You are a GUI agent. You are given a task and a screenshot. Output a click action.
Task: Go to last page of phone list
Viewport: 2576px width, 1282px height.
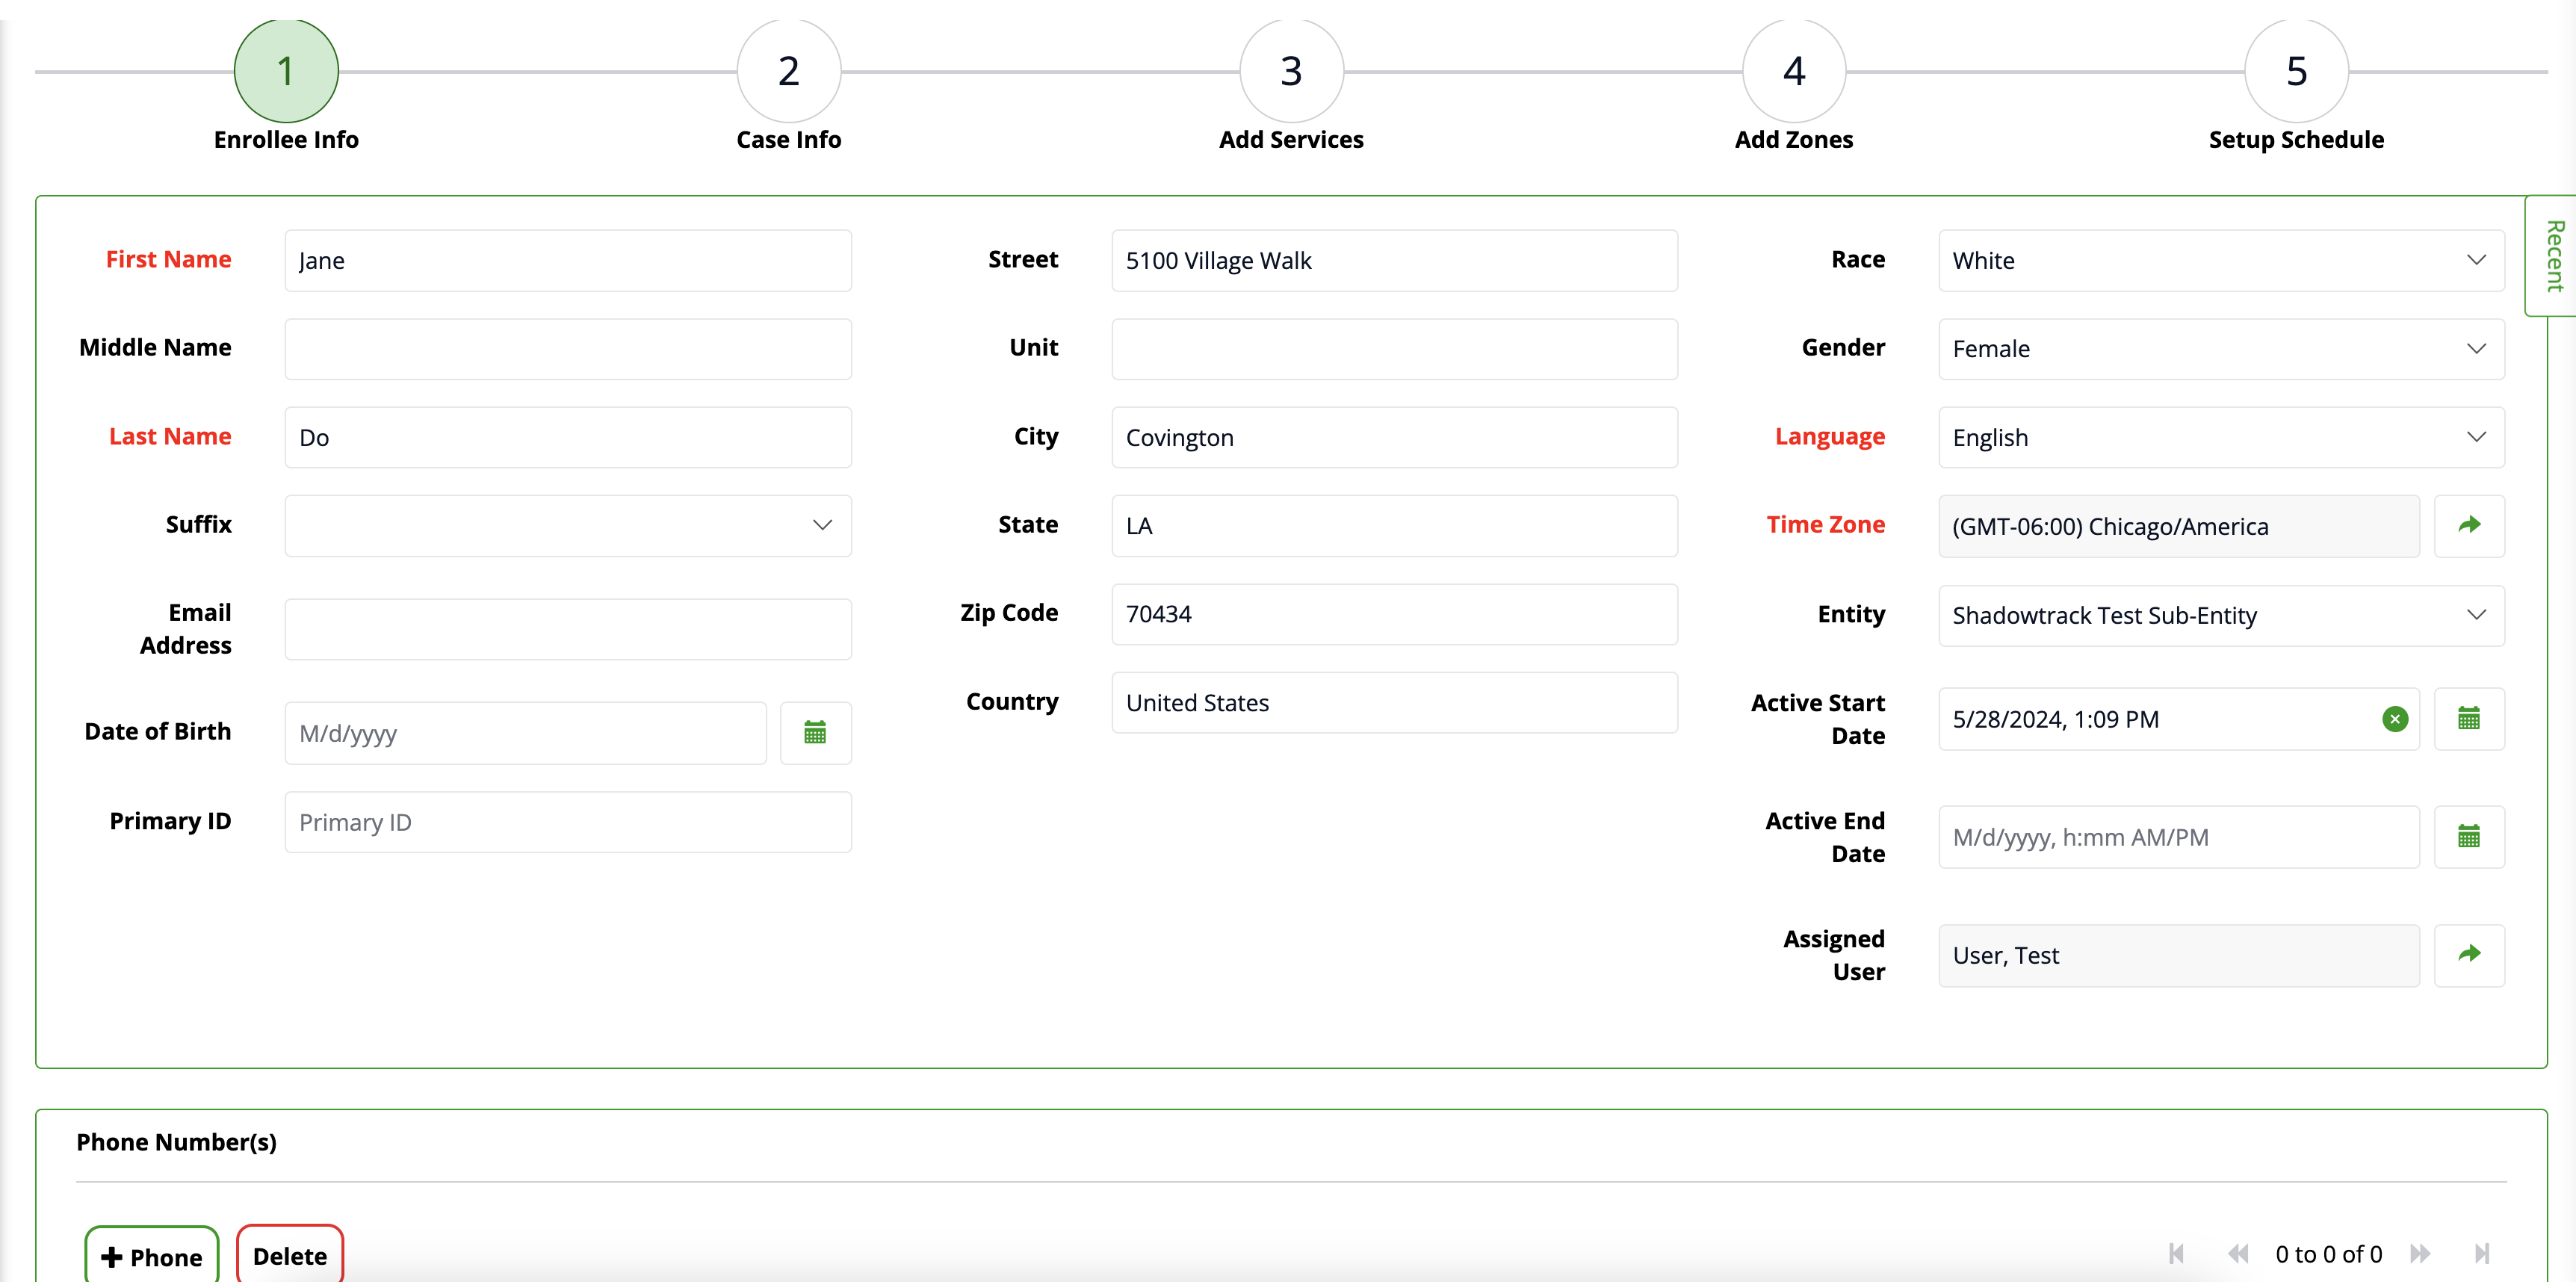point(2481,1254)
